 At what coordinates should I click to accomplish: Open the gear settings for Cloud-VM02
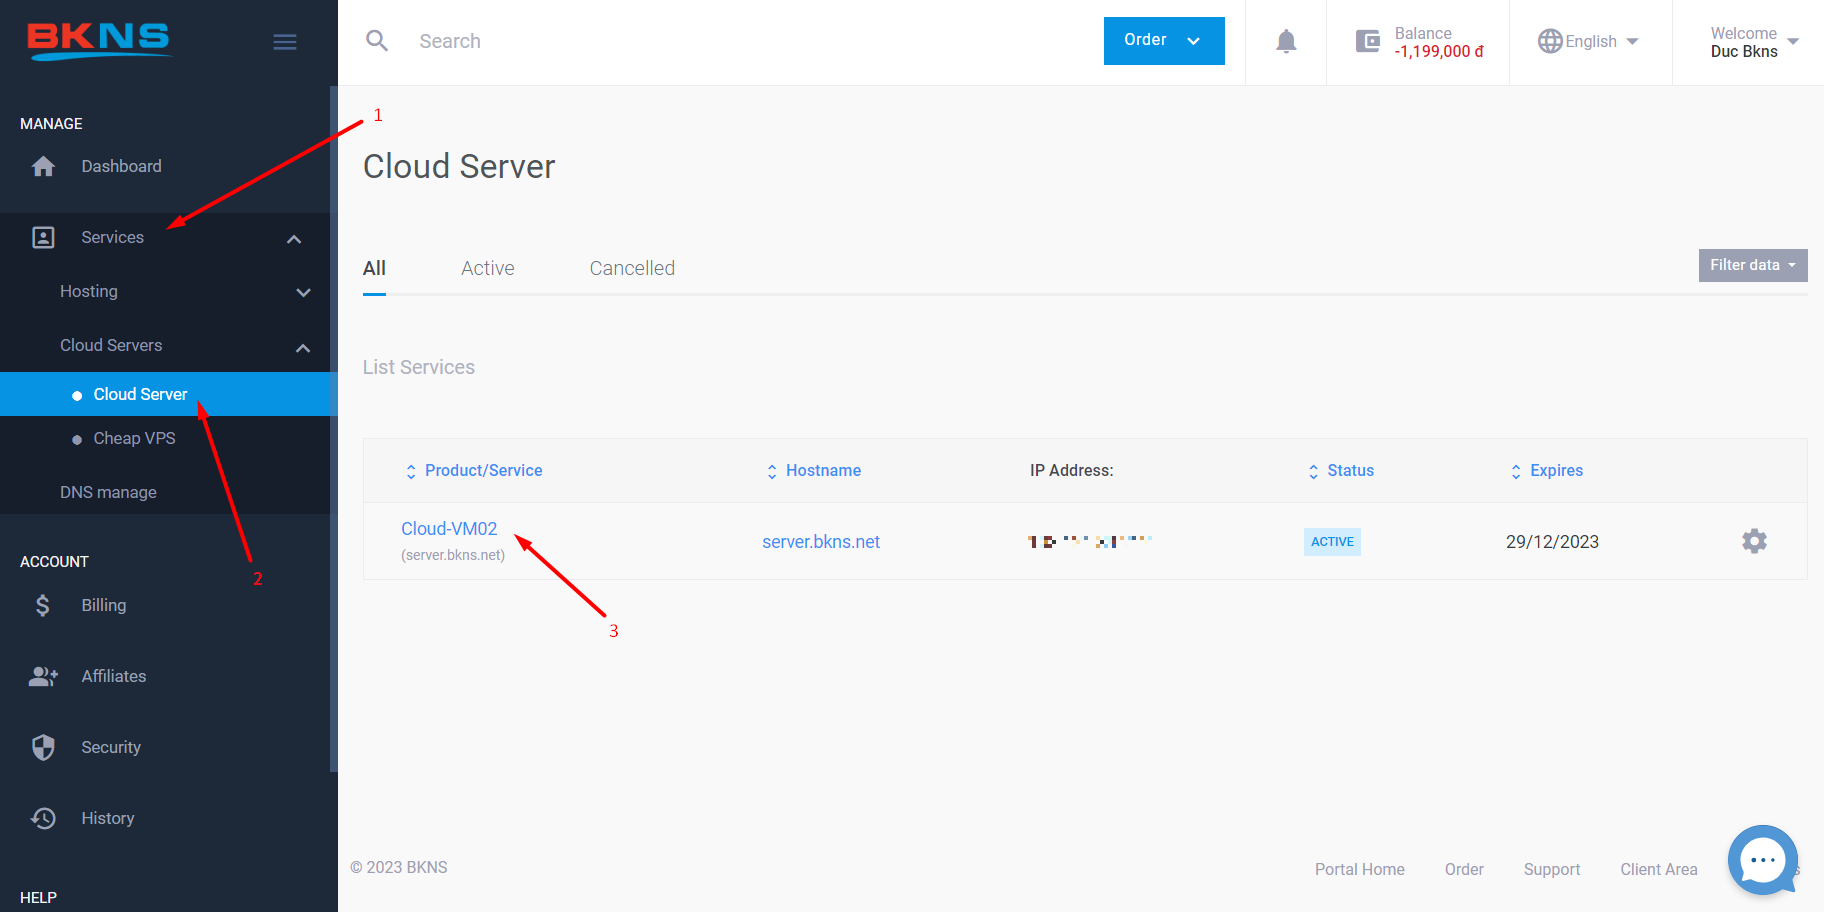1754,541
